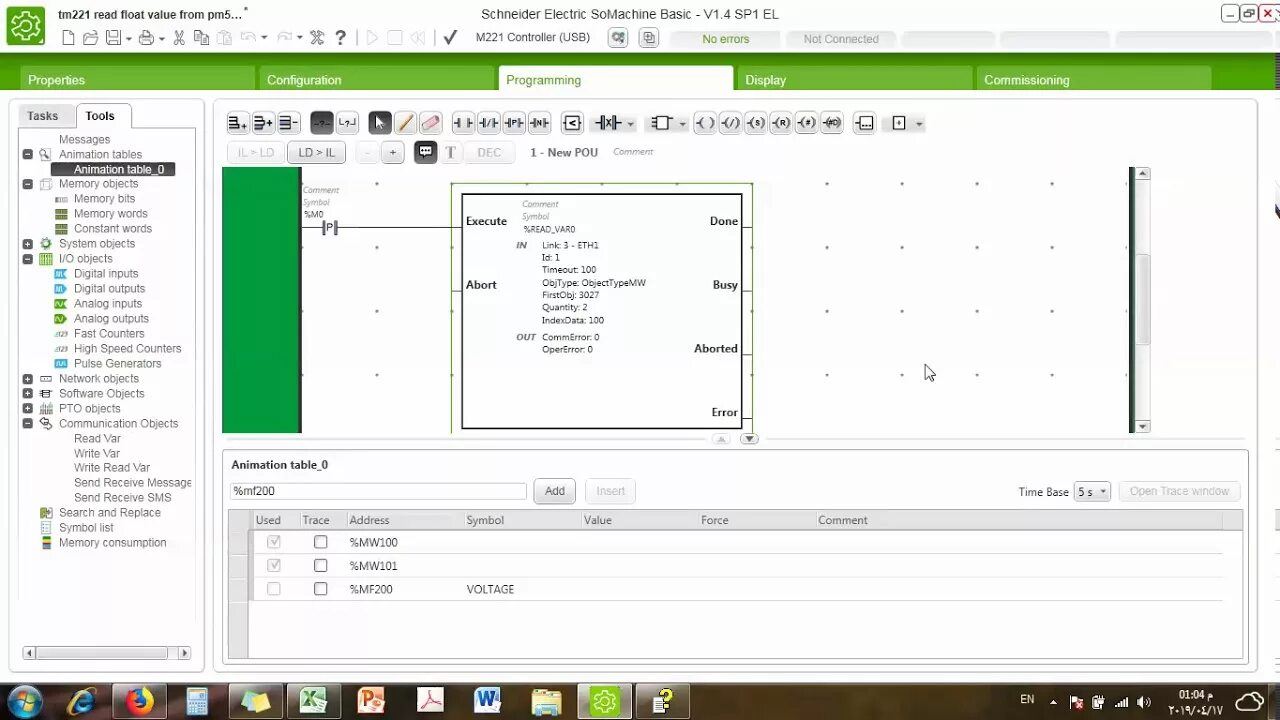Activate the selection pointer tool

click(379, 123)
